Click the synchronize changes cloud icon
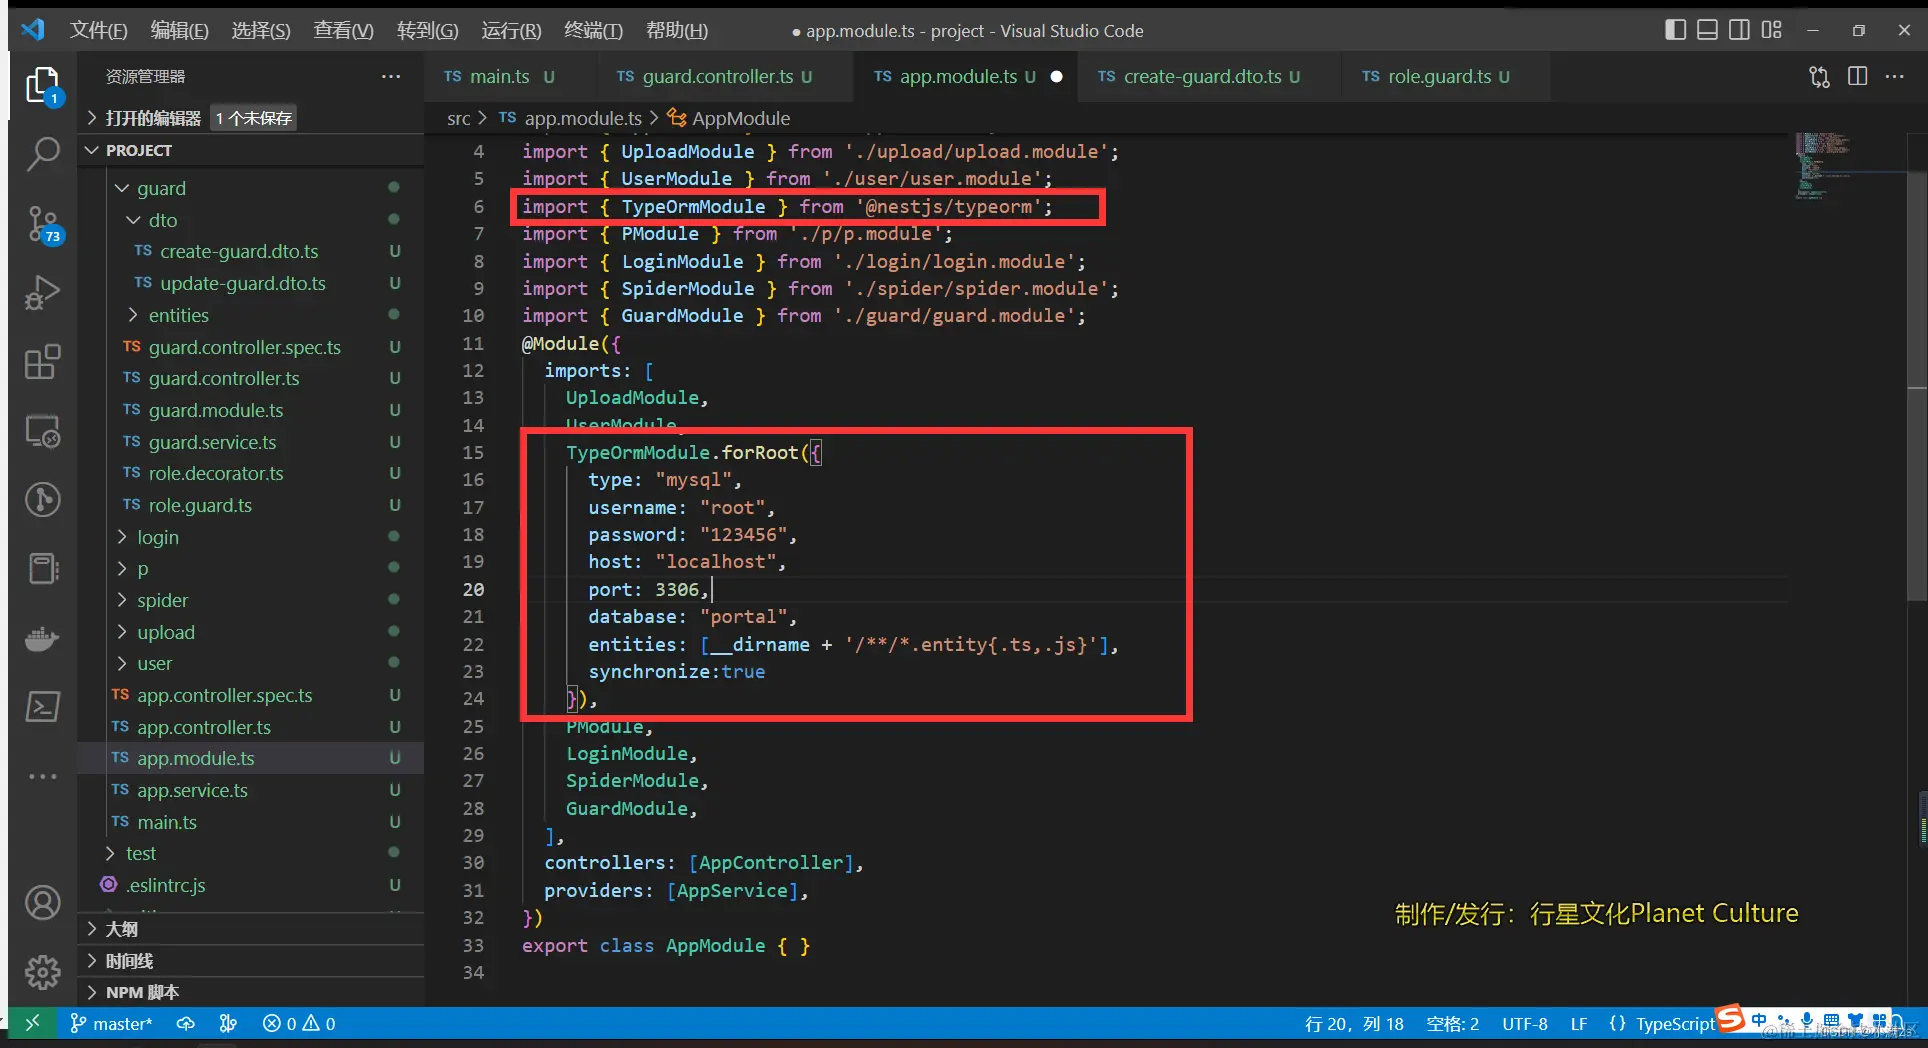 (x=186, y=1023)
